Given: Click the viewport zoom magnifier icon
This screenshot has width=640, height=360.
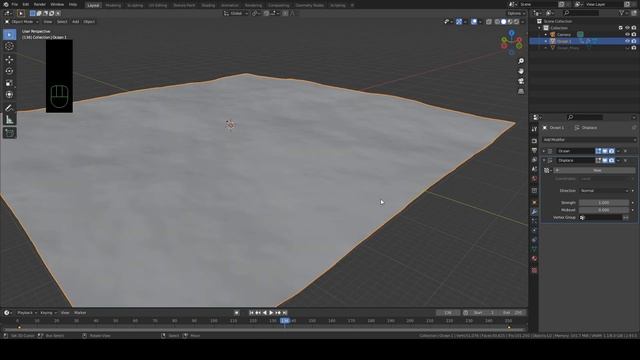Looking at the screenshot, I should coord(521,61).
